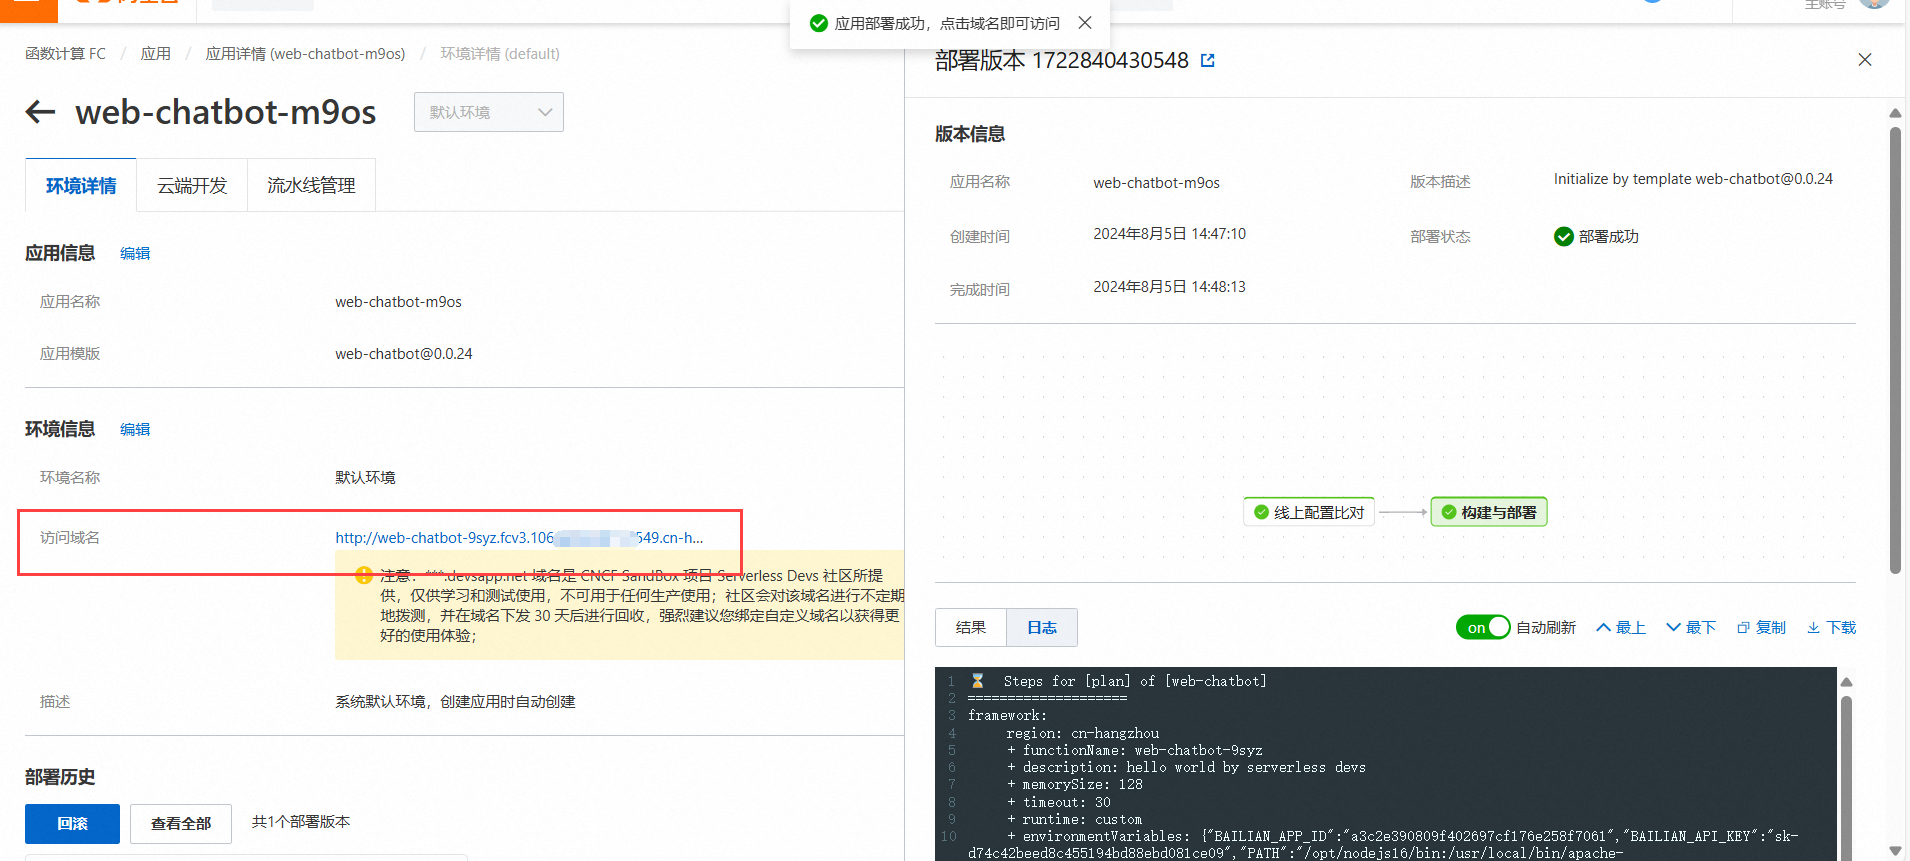The height and width of the screenshot is (861, 1910).
Task: Click the 部署成功 status text
Action: click(x=1608, y=237)
